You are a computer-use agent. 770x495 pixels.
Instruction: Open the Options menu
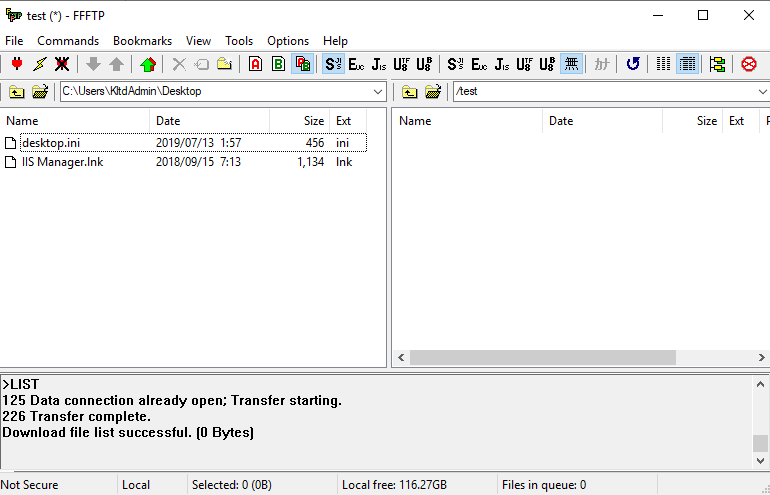tap(288, 41)
